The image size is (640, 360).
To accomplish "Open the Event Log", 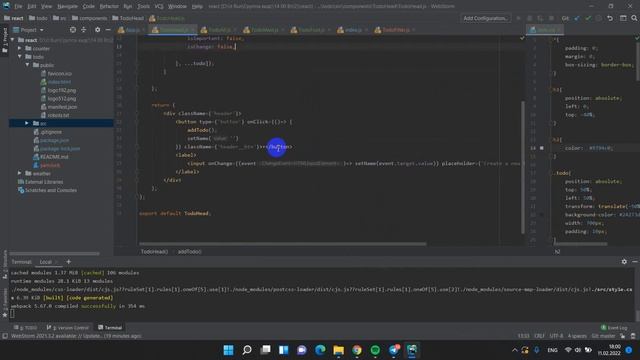I will (x=614, y=328).
